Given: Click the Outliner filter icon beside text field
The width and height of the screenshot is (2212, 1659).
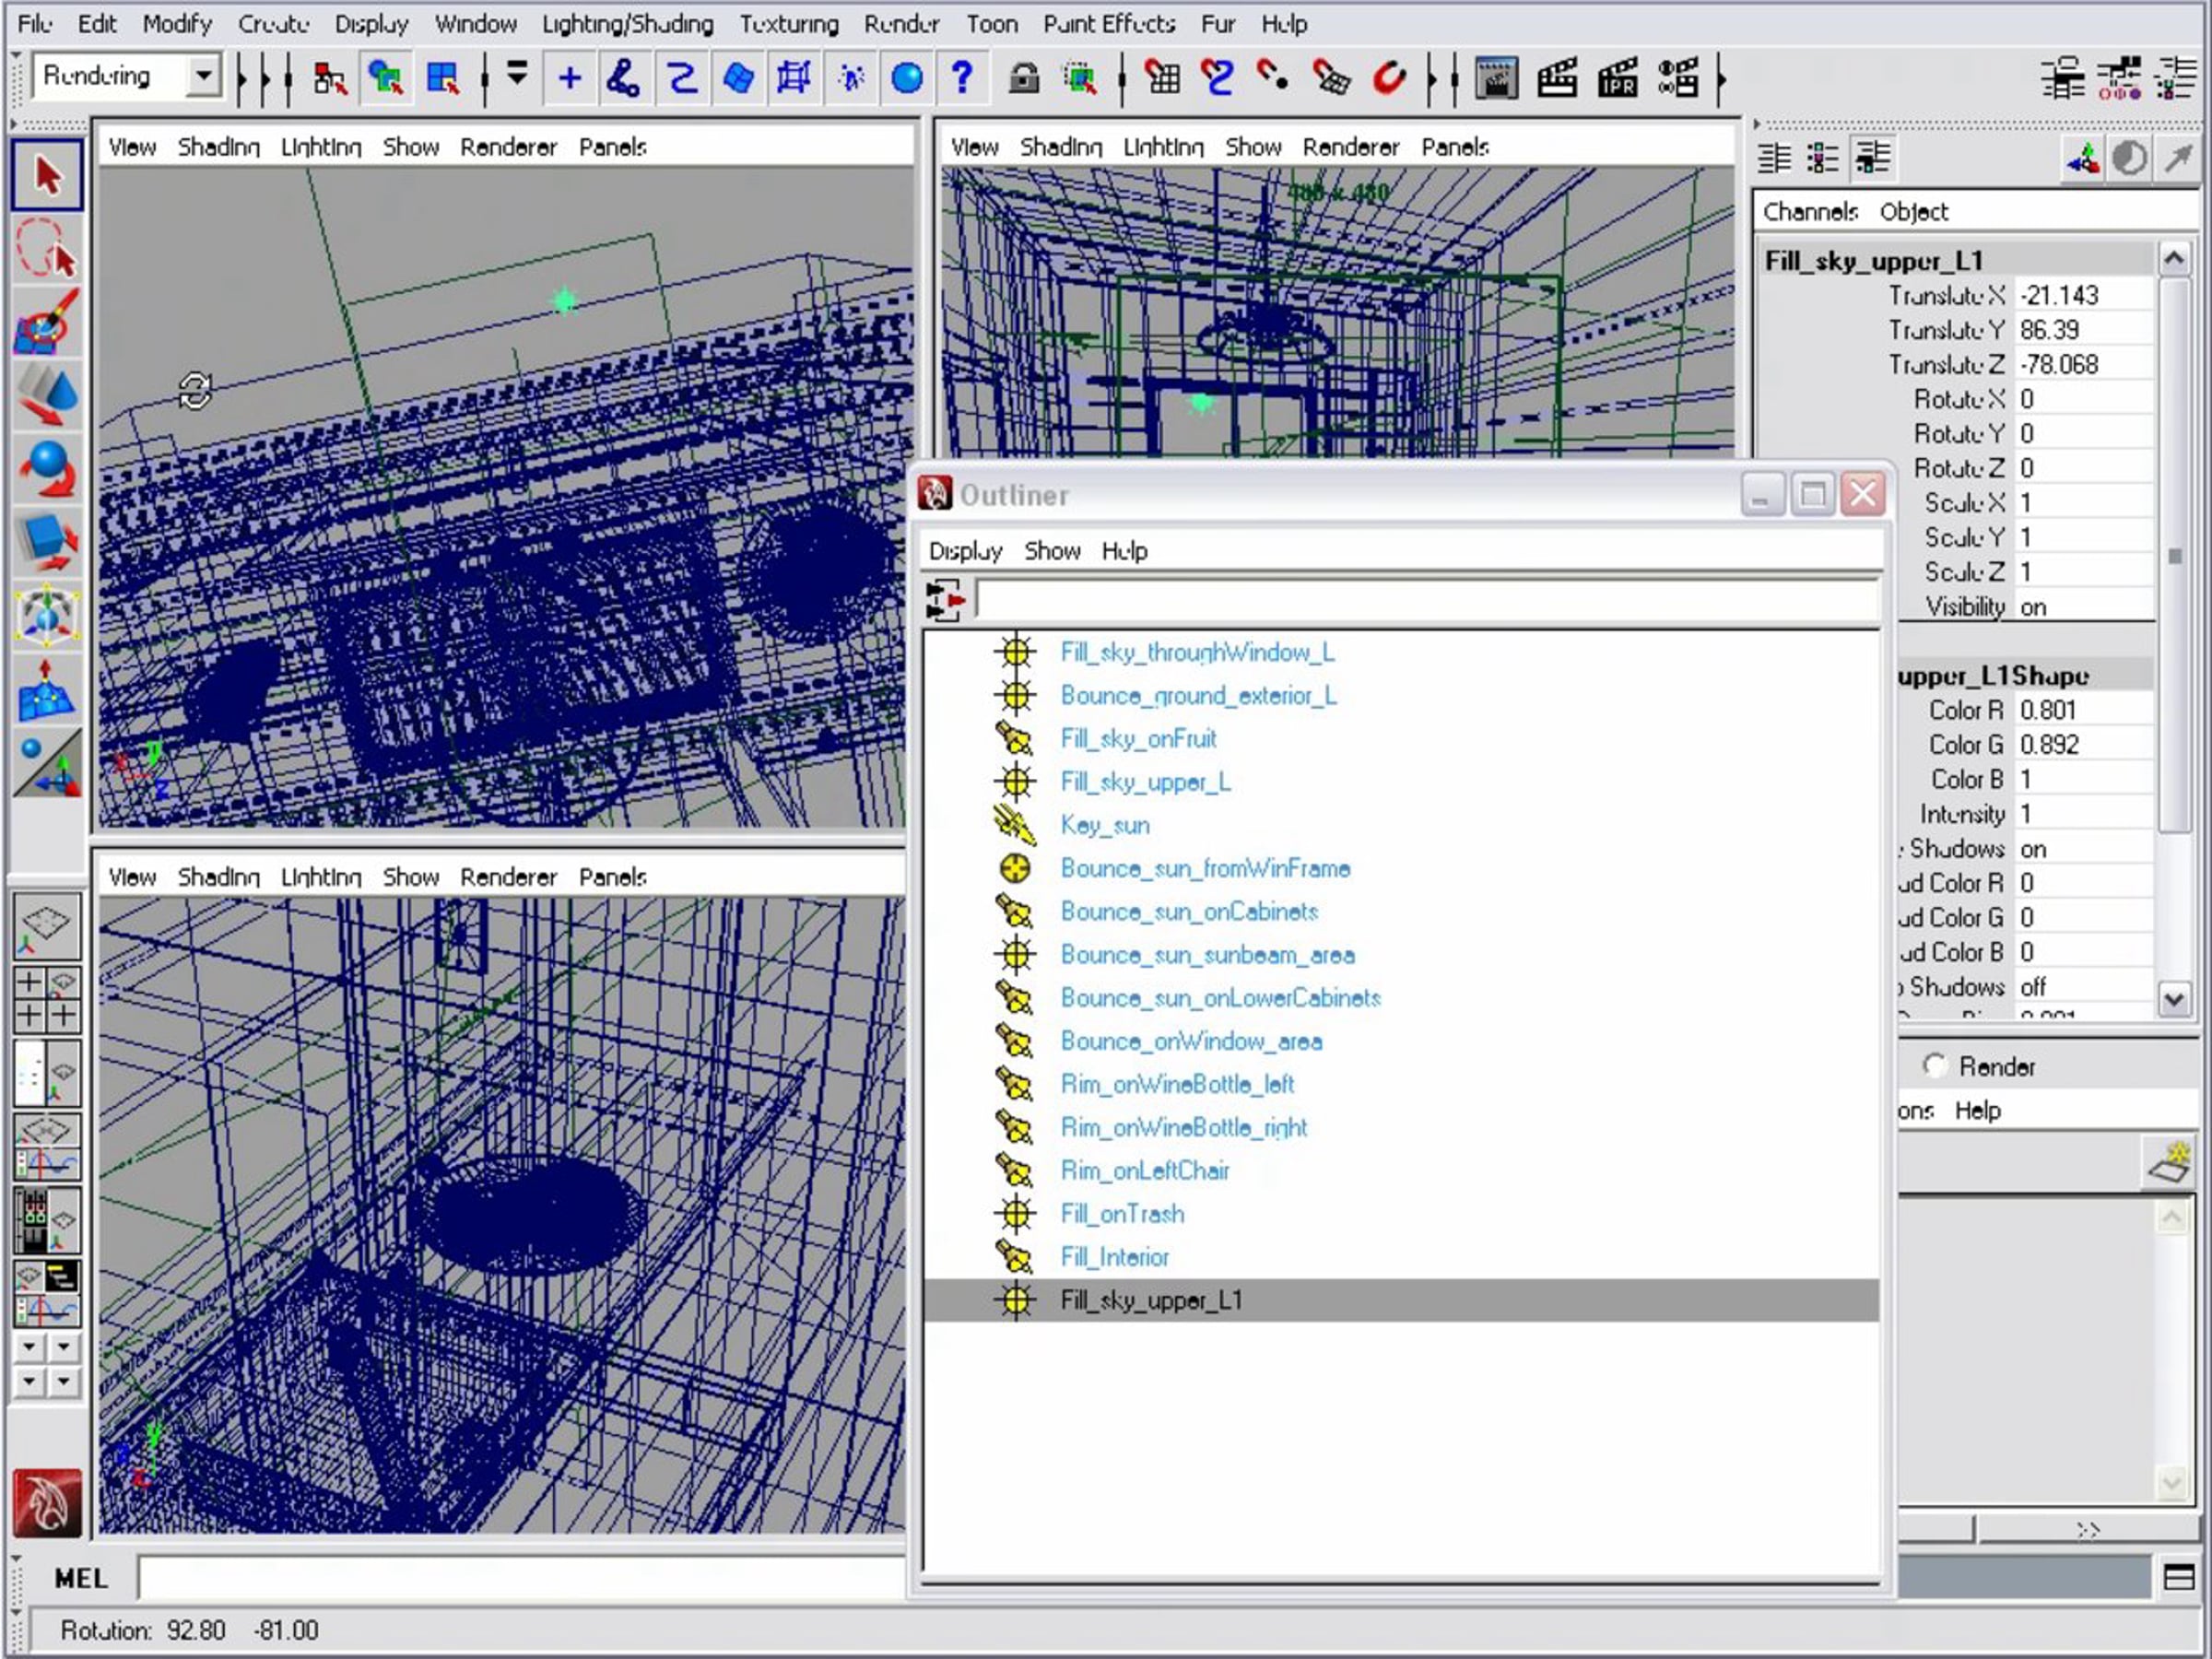Looking at the screenshot, I should 944,601.
